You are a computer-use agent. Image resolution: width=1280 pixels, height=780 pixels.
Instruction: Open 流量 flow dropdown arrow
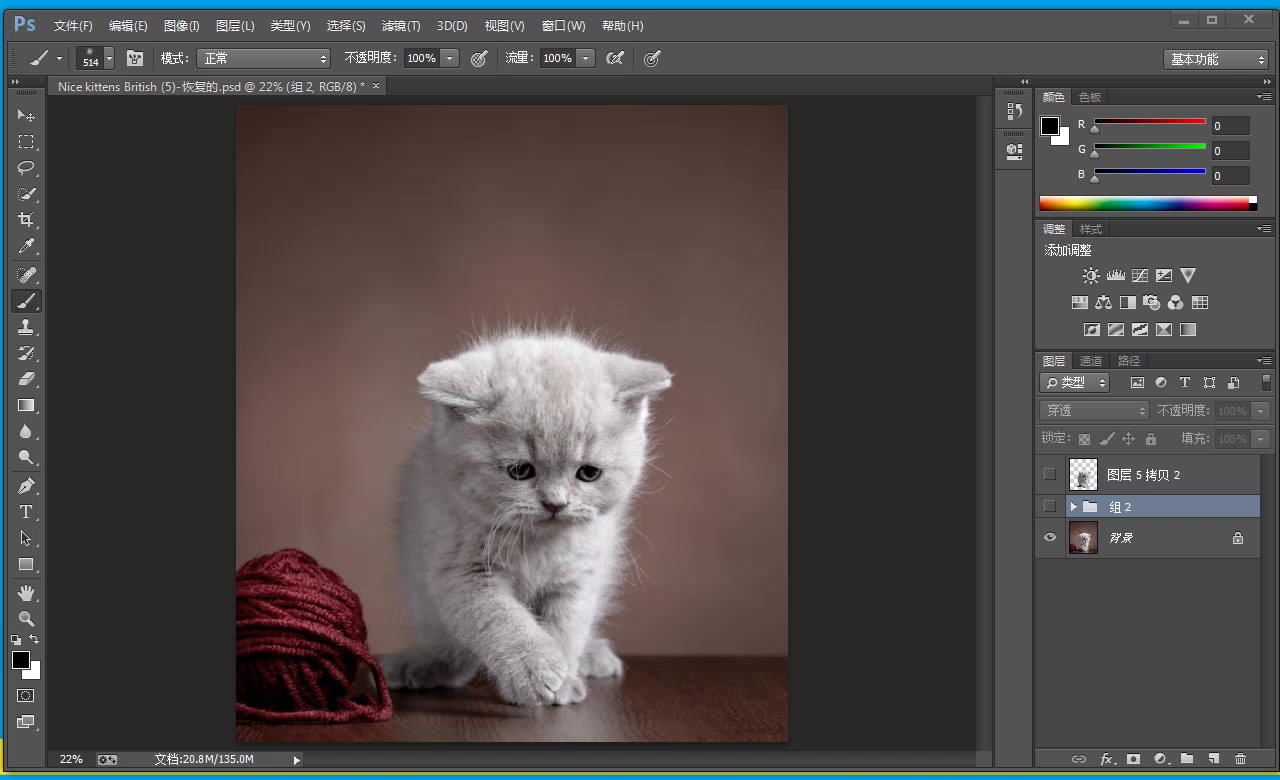tap(586, 58)
